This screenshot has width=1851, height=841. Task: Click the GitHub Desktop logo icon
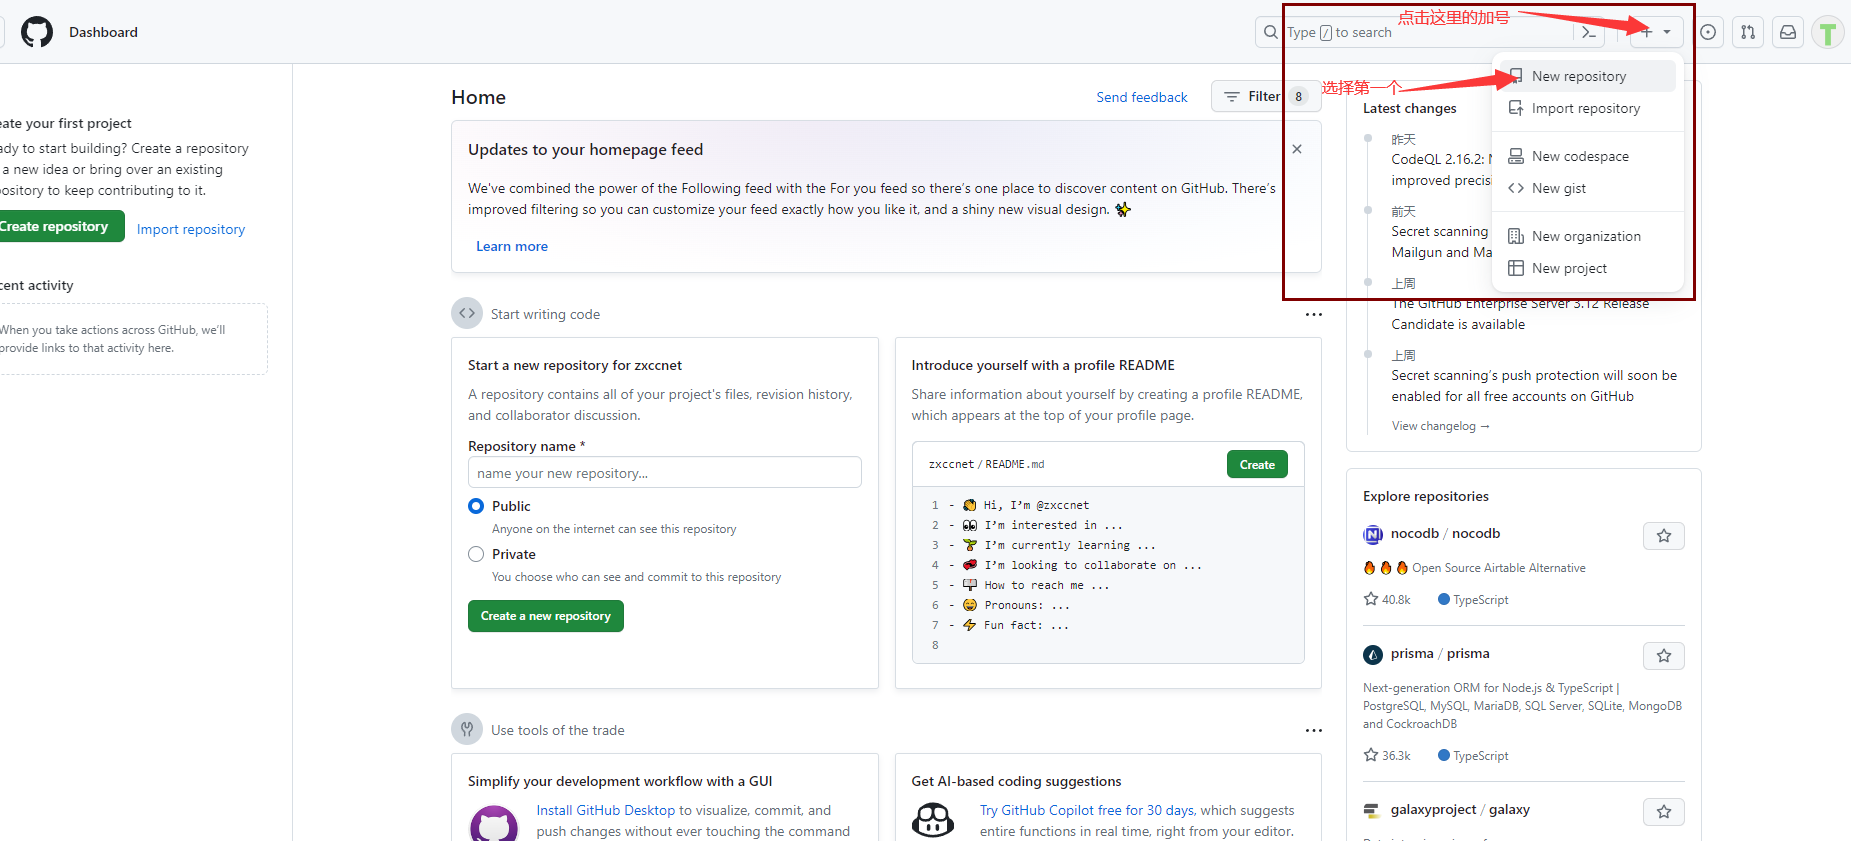pyautogui.click(x=494, y=824)
